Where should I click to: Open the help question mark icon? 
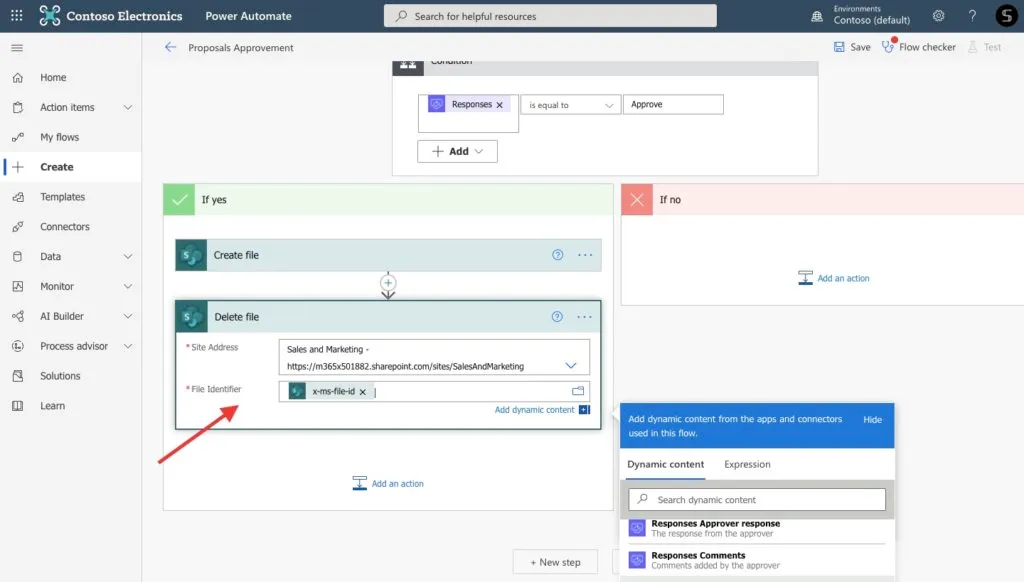coord(972,16)
